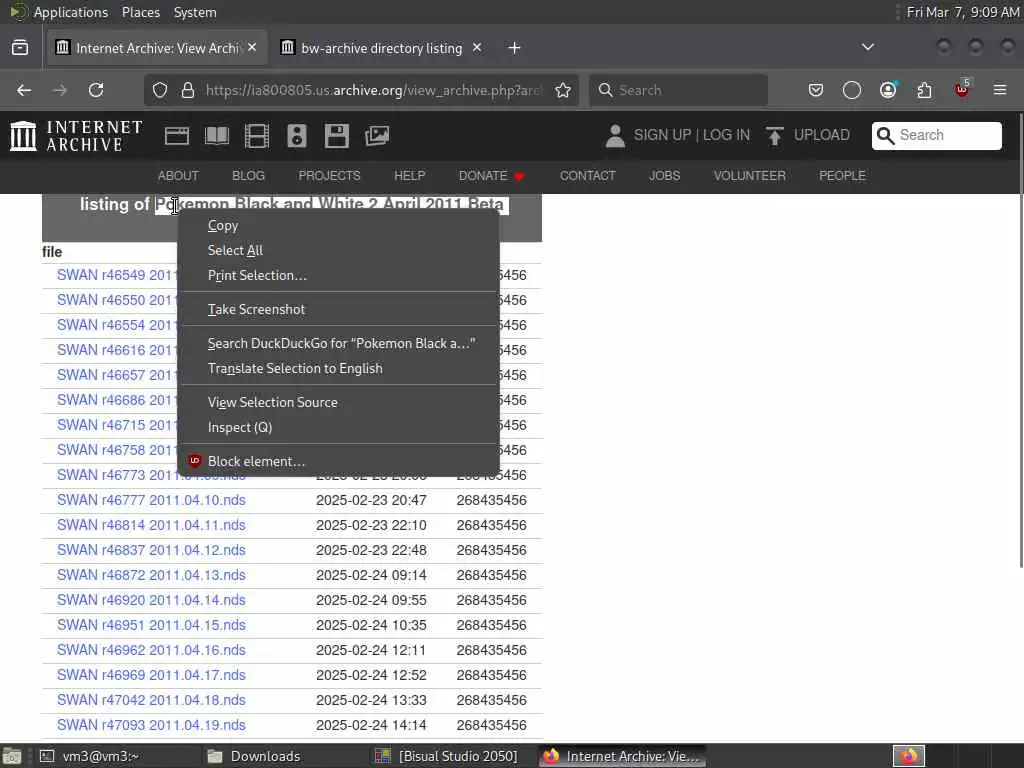Open SWAN r46777 2011.04.10.nds file link

(151, 500)
